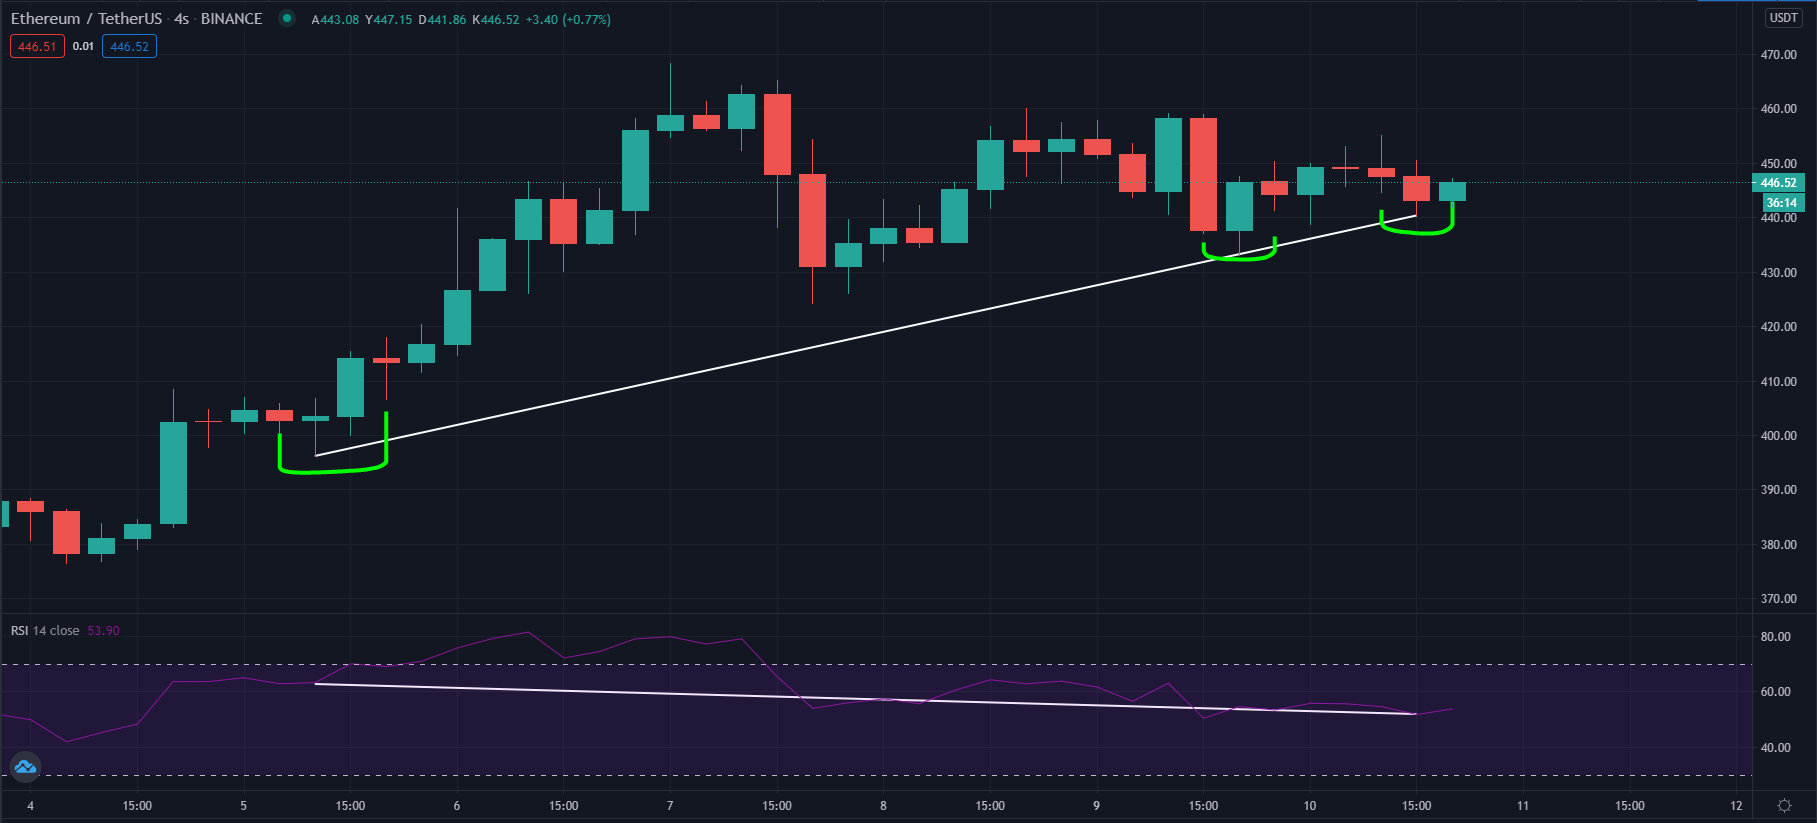Click the blue 446.52 buy price button

(129, 46)
